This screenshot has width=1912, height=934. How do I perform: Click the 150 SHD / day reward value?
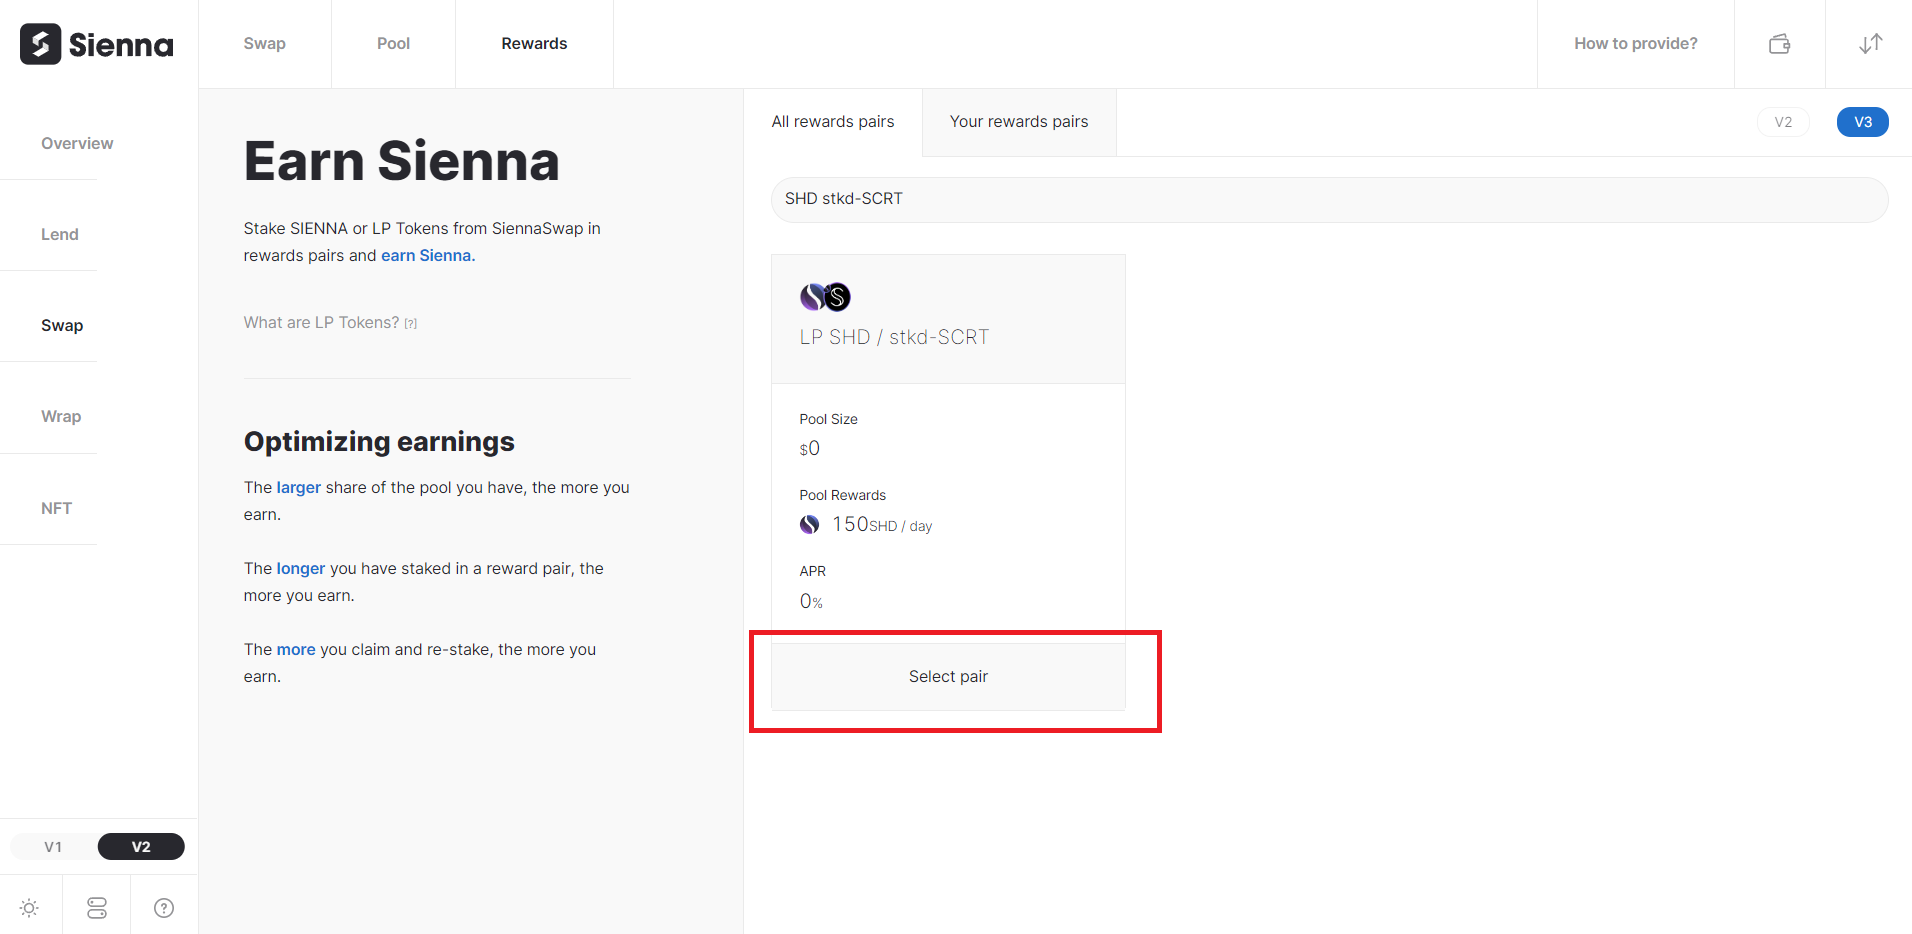882,525
